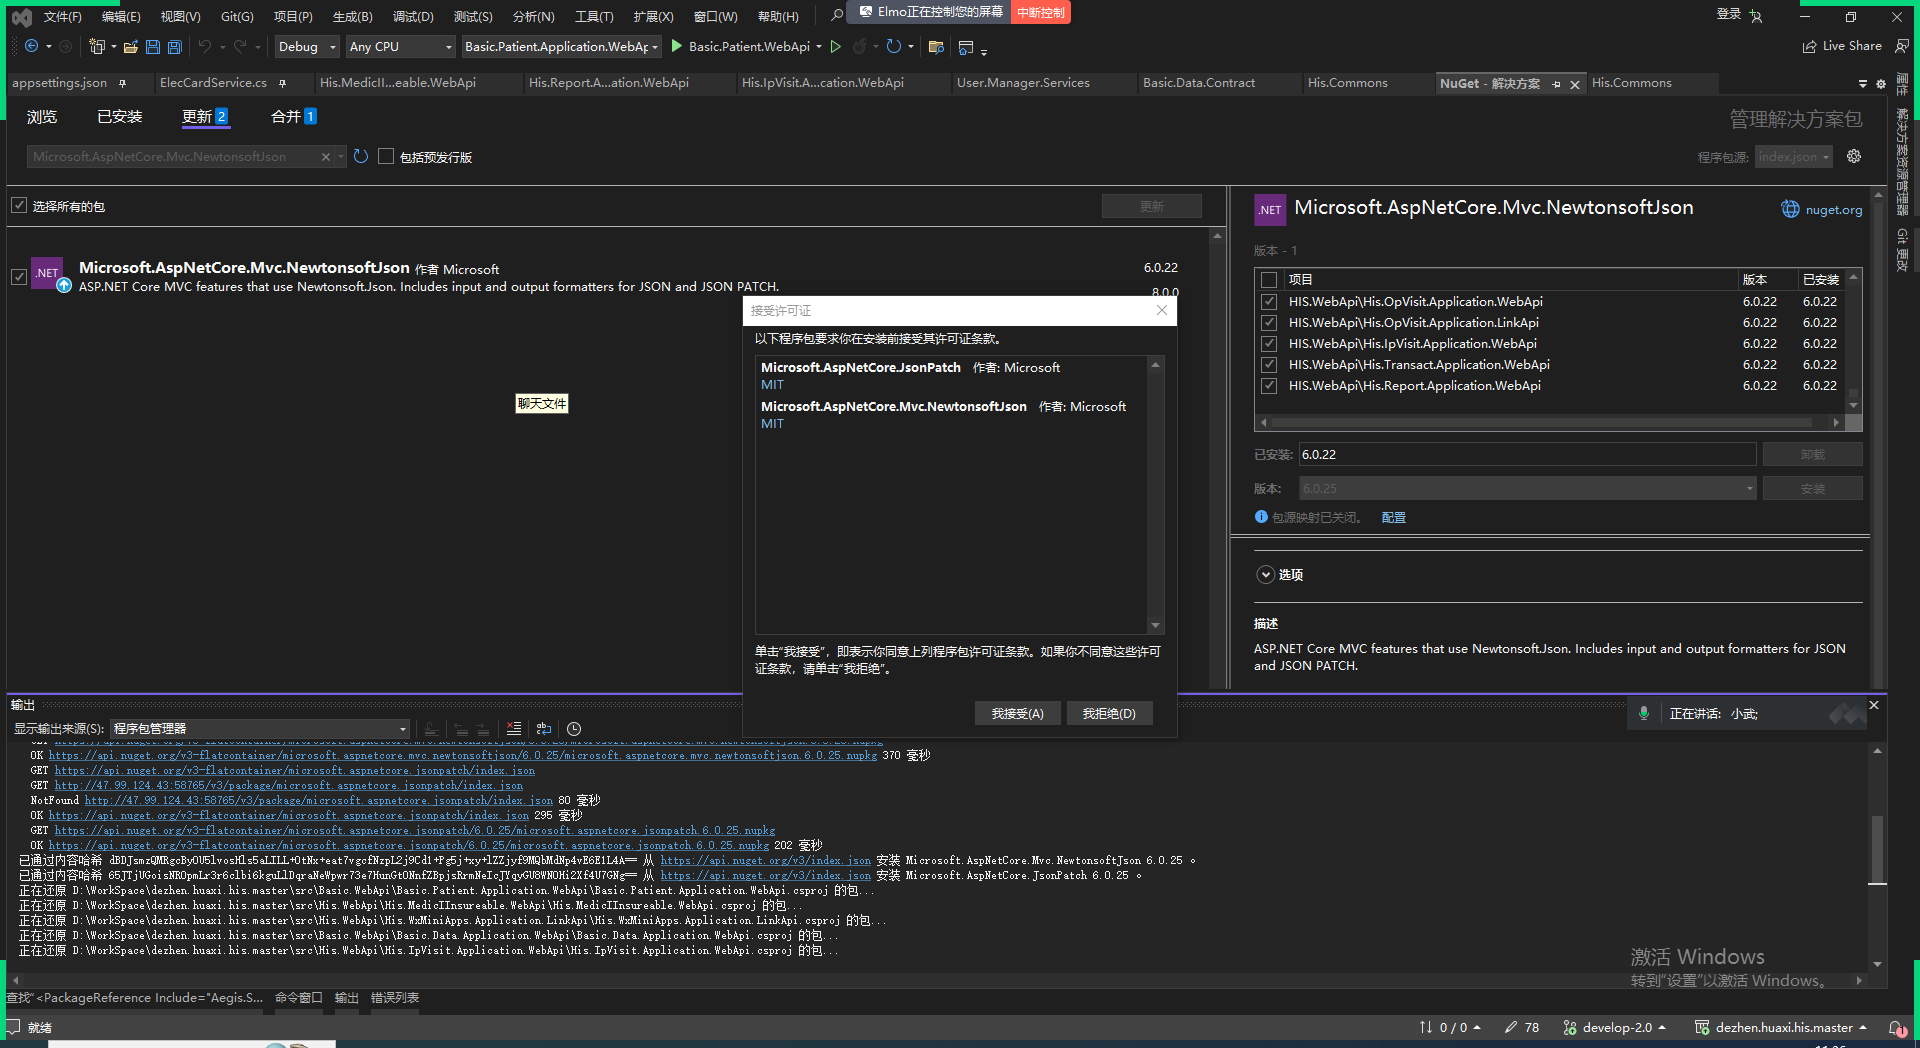Refresh the NuGet package list
The image size is (1920, 1048).
coord(361,156)
